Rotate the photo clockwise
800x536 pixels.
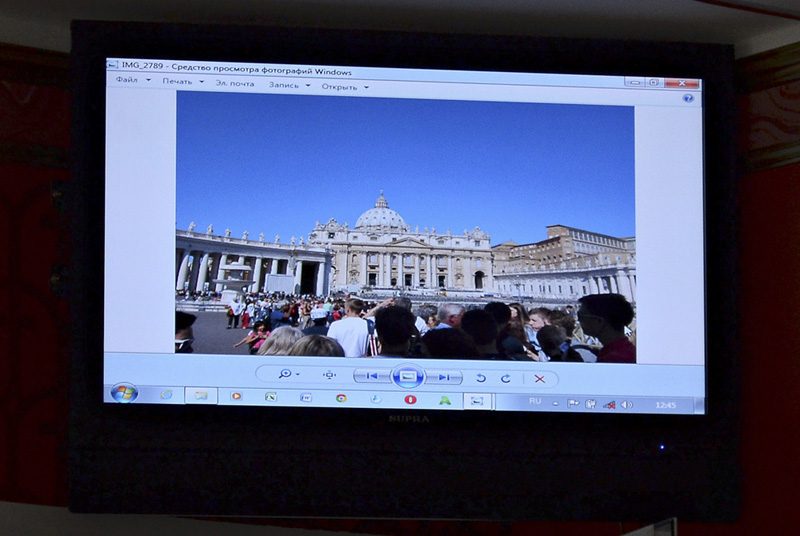click(506, 378)
